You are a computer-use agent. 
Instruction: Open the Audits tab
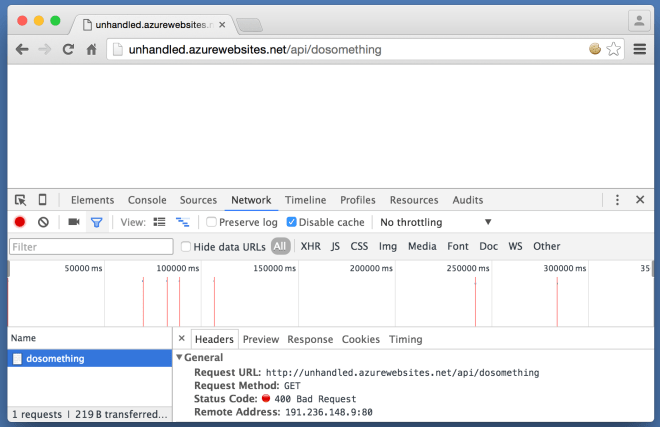coord(468,200)
